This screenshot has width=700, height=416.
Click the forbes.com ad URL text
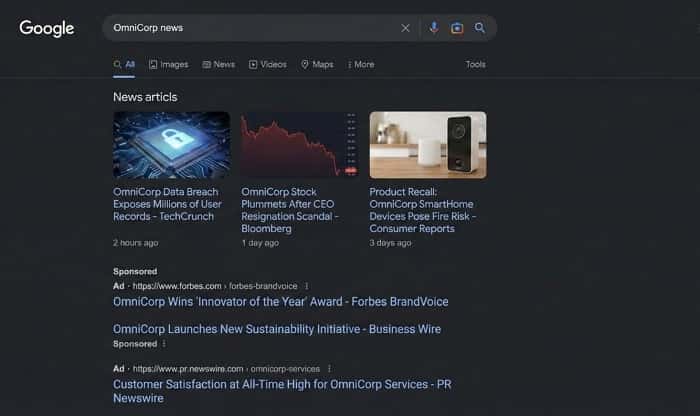(x=215, y=286)
